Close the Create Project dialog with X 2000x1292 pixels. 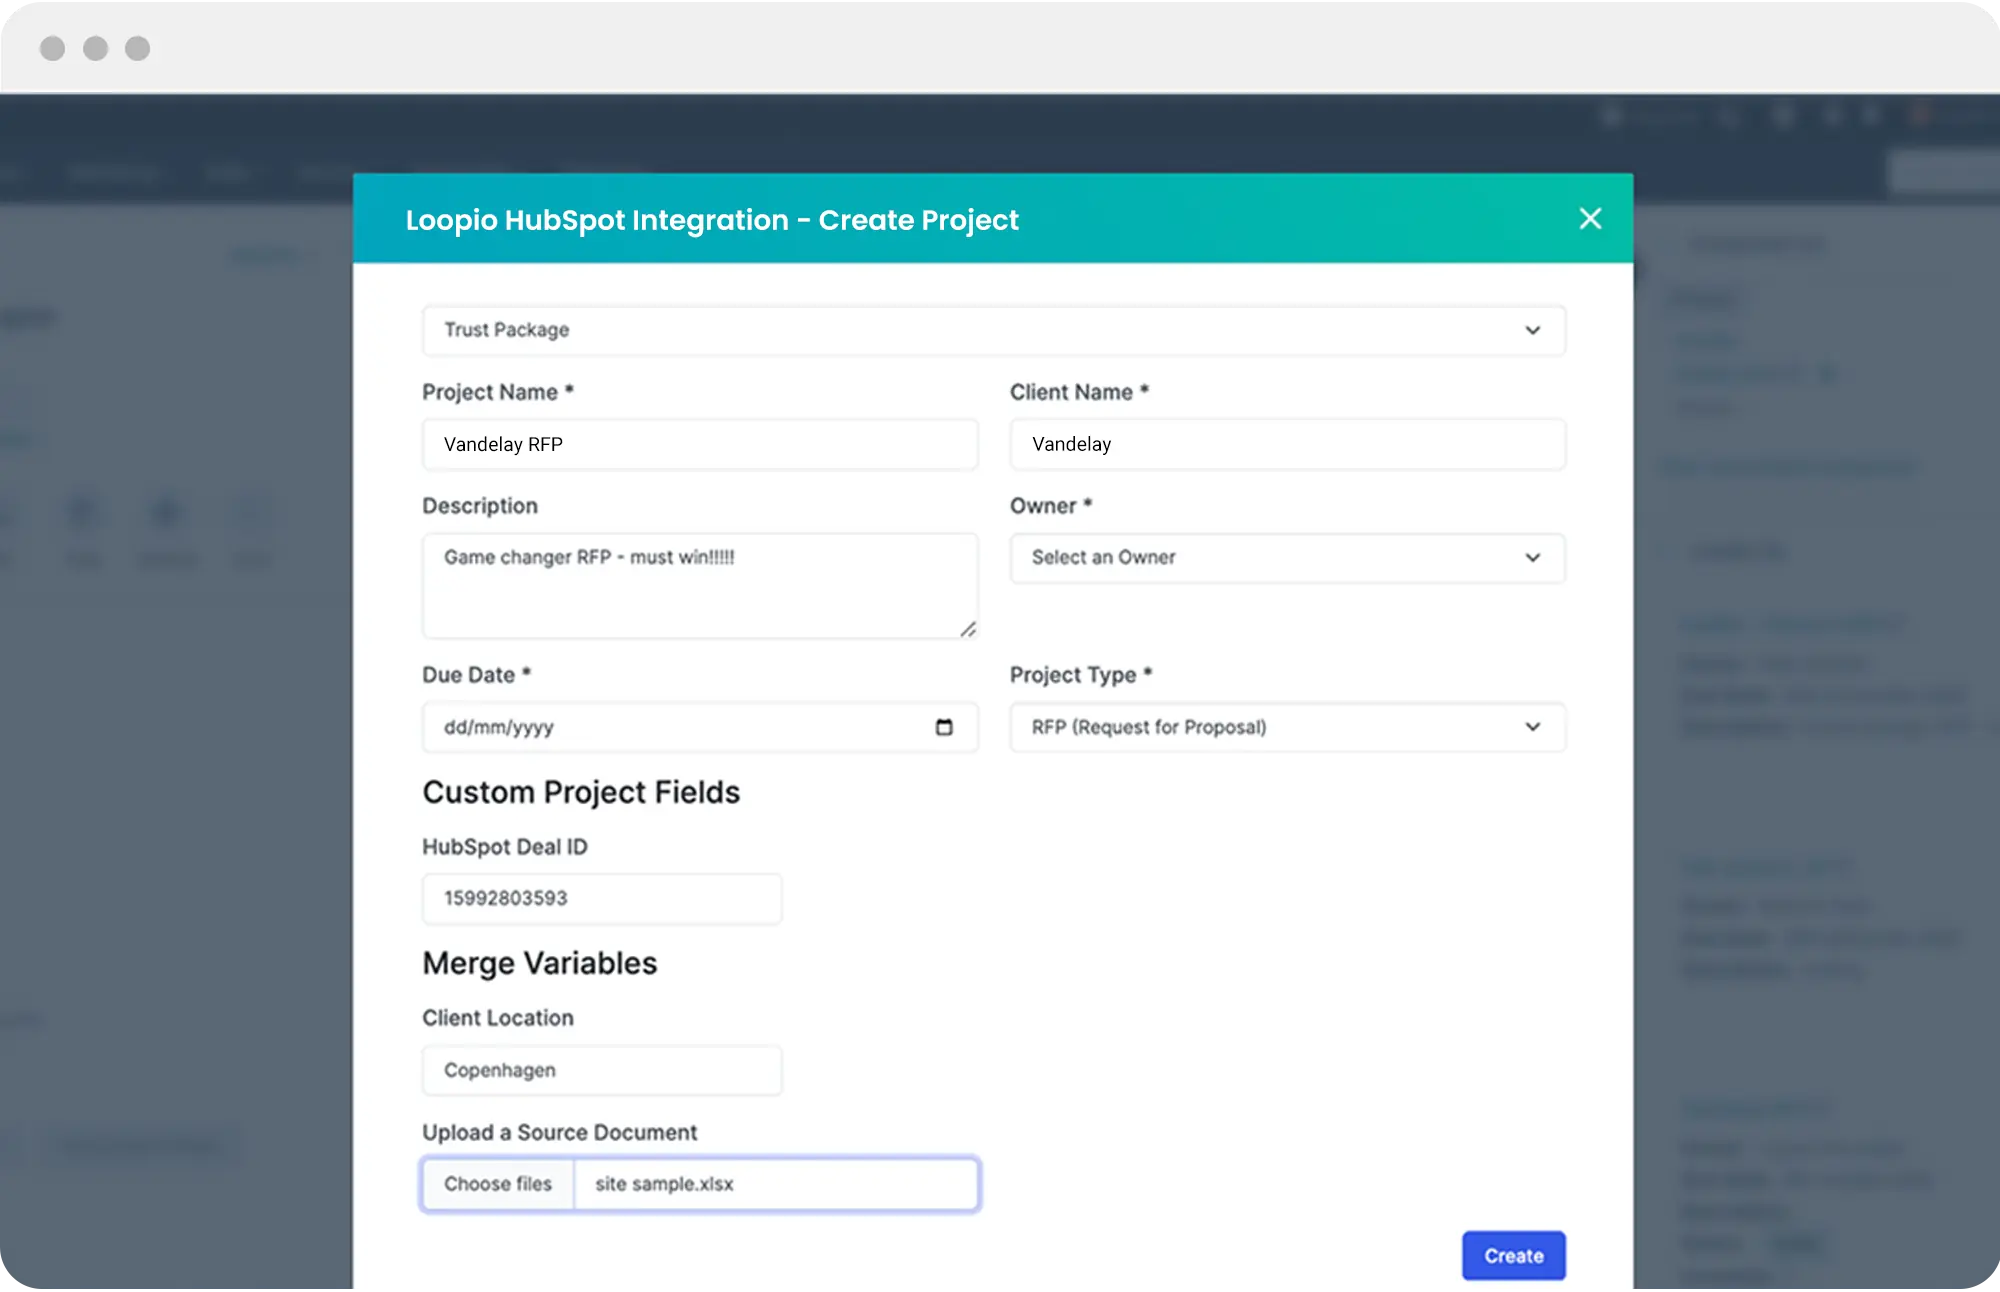[1590, 219]
